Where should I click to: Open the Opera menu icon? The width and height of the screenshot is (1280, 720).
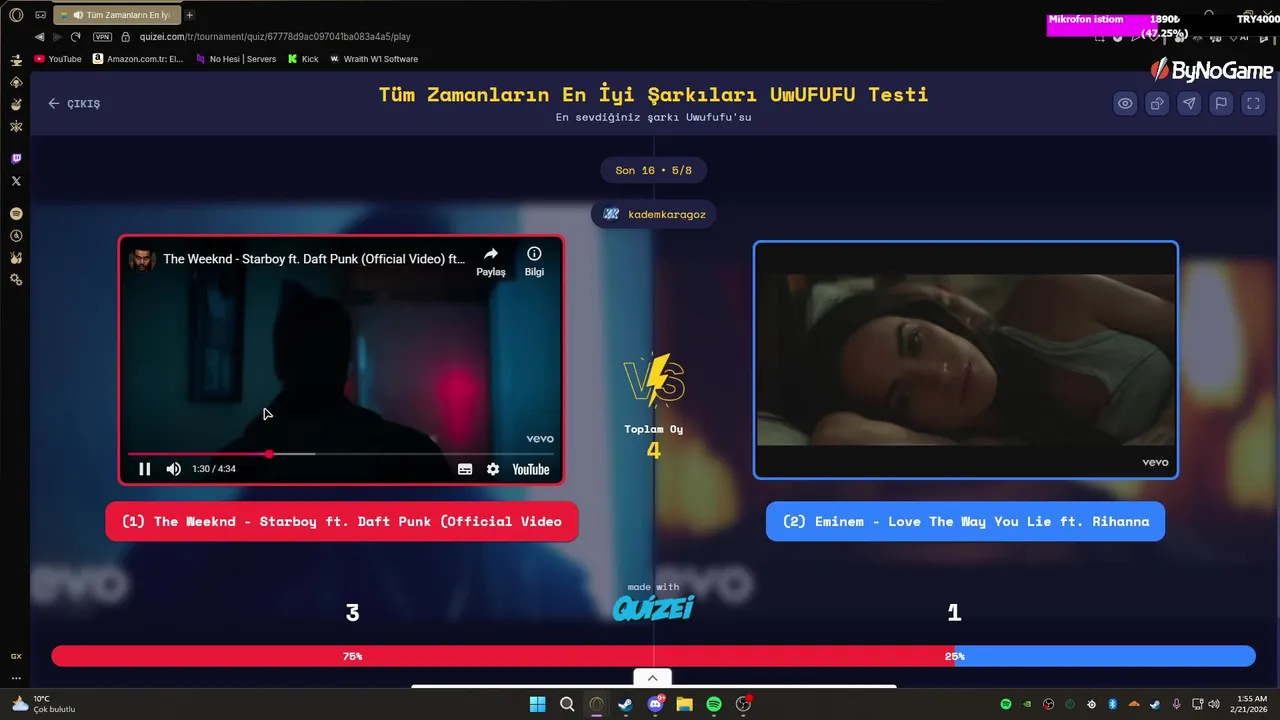pos(16,15)
